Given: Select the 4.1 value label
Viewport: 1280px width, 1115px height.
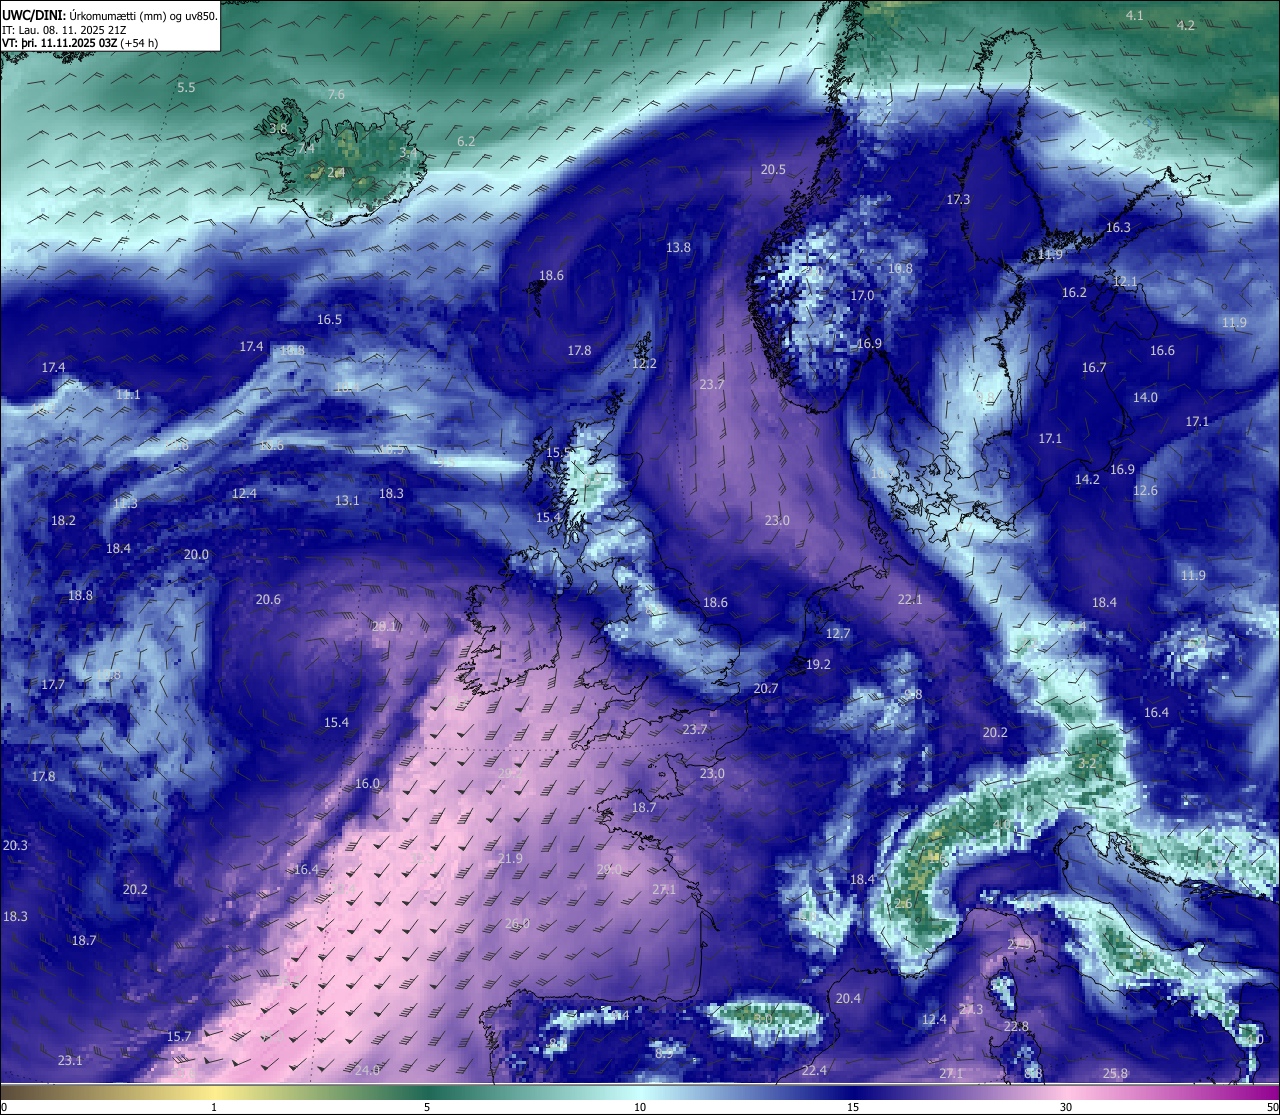Looking at the screenshot, I should click(x=1134, y=15).
